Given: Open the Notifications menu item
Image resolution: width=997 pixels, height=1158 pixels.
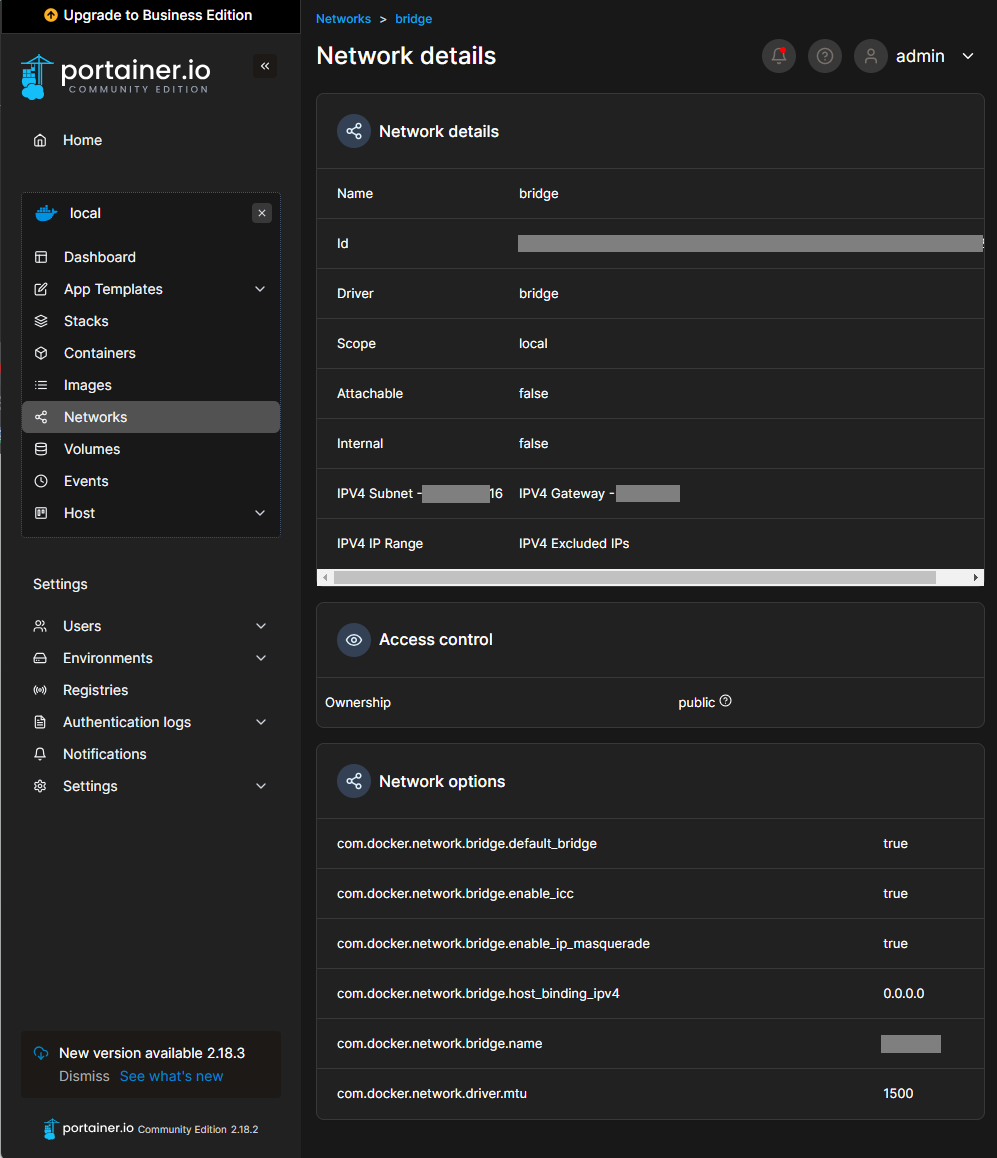Looking at the screenshot, I should click(x=151, y=754).
